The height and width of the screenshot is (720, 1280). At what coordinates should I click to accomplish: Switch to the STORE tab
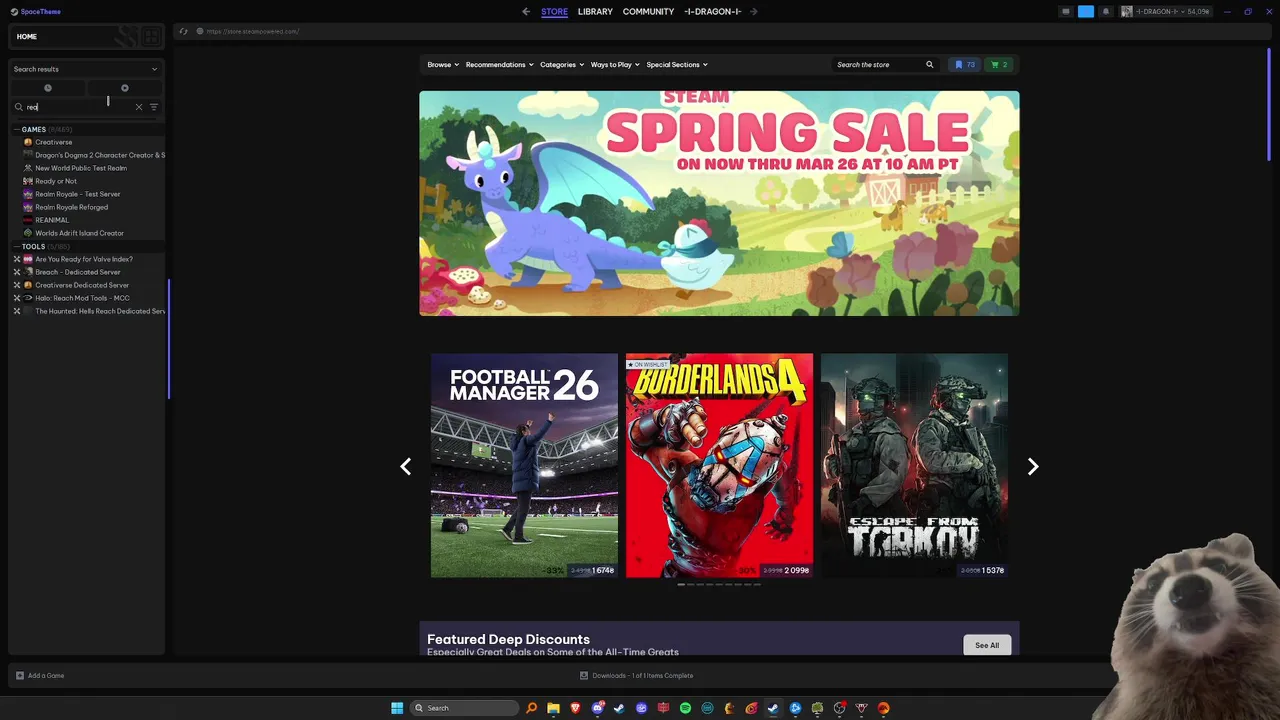[554, 11]
